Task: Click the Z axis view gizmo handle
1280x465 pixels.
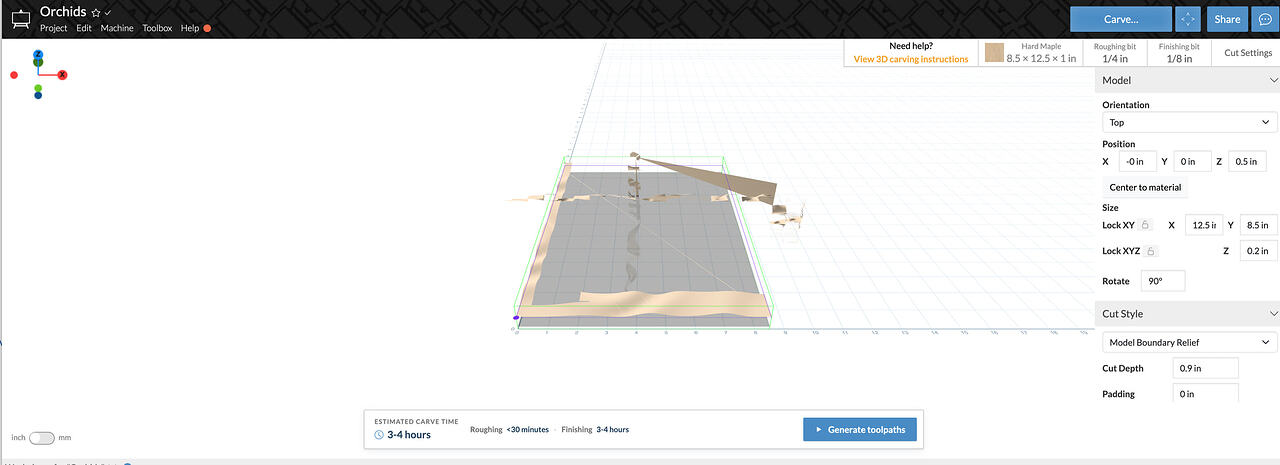Action: point(38,55)
